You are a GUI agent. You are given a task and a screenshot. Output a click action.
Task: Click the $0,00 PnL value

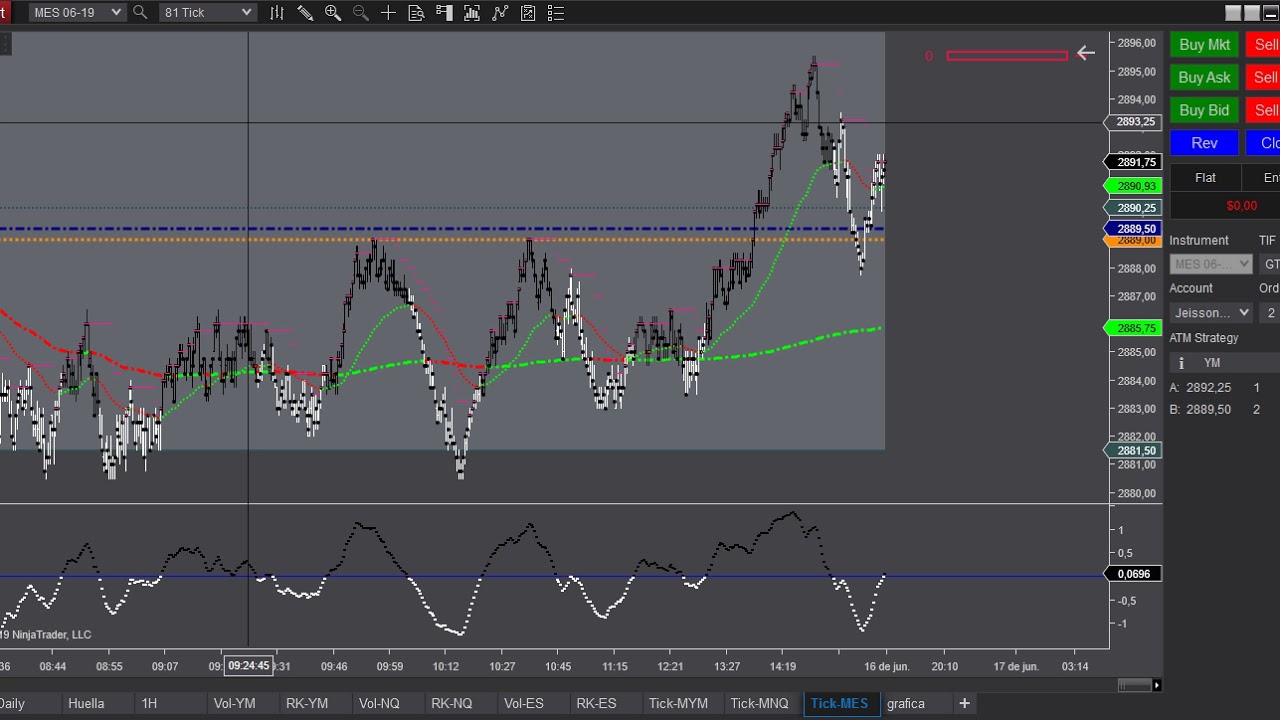(1241, 206)
